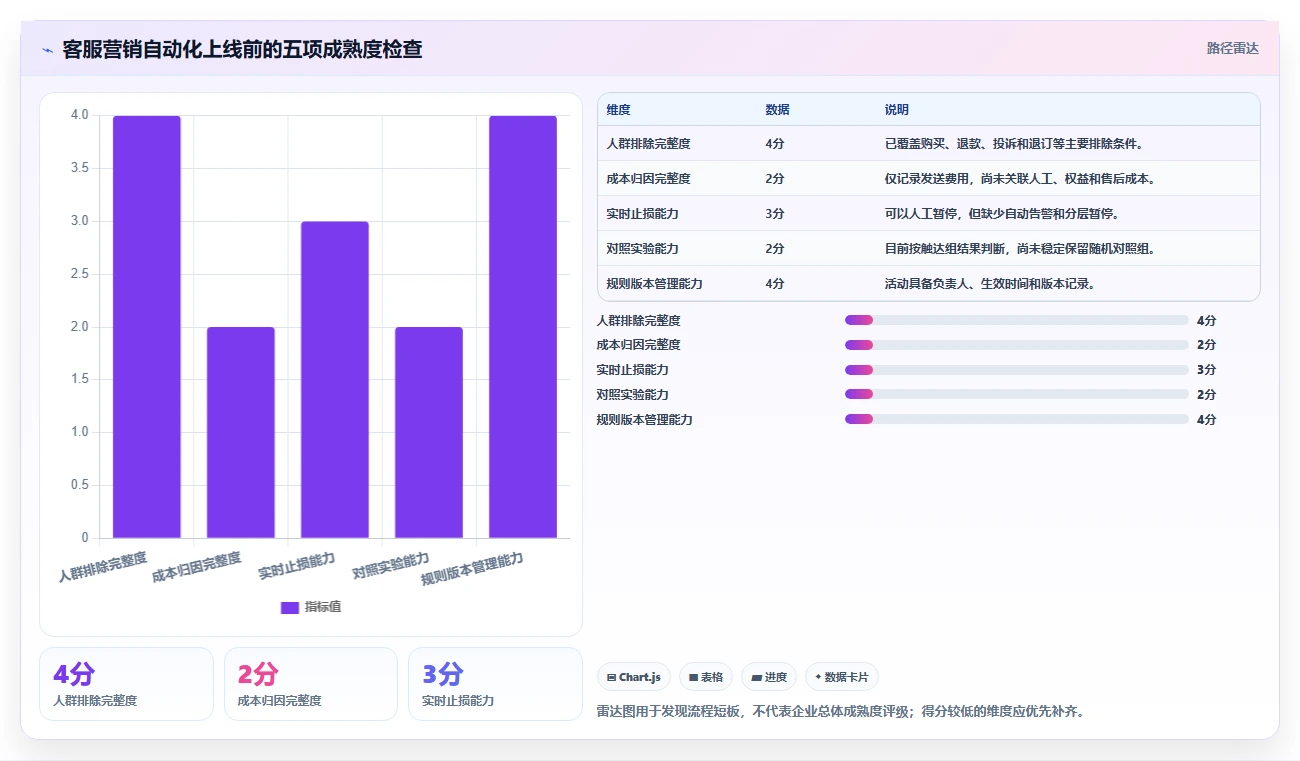Open the 2分 成本归因完整度 data card
The image size is (1300, 761).
[311, 684]
